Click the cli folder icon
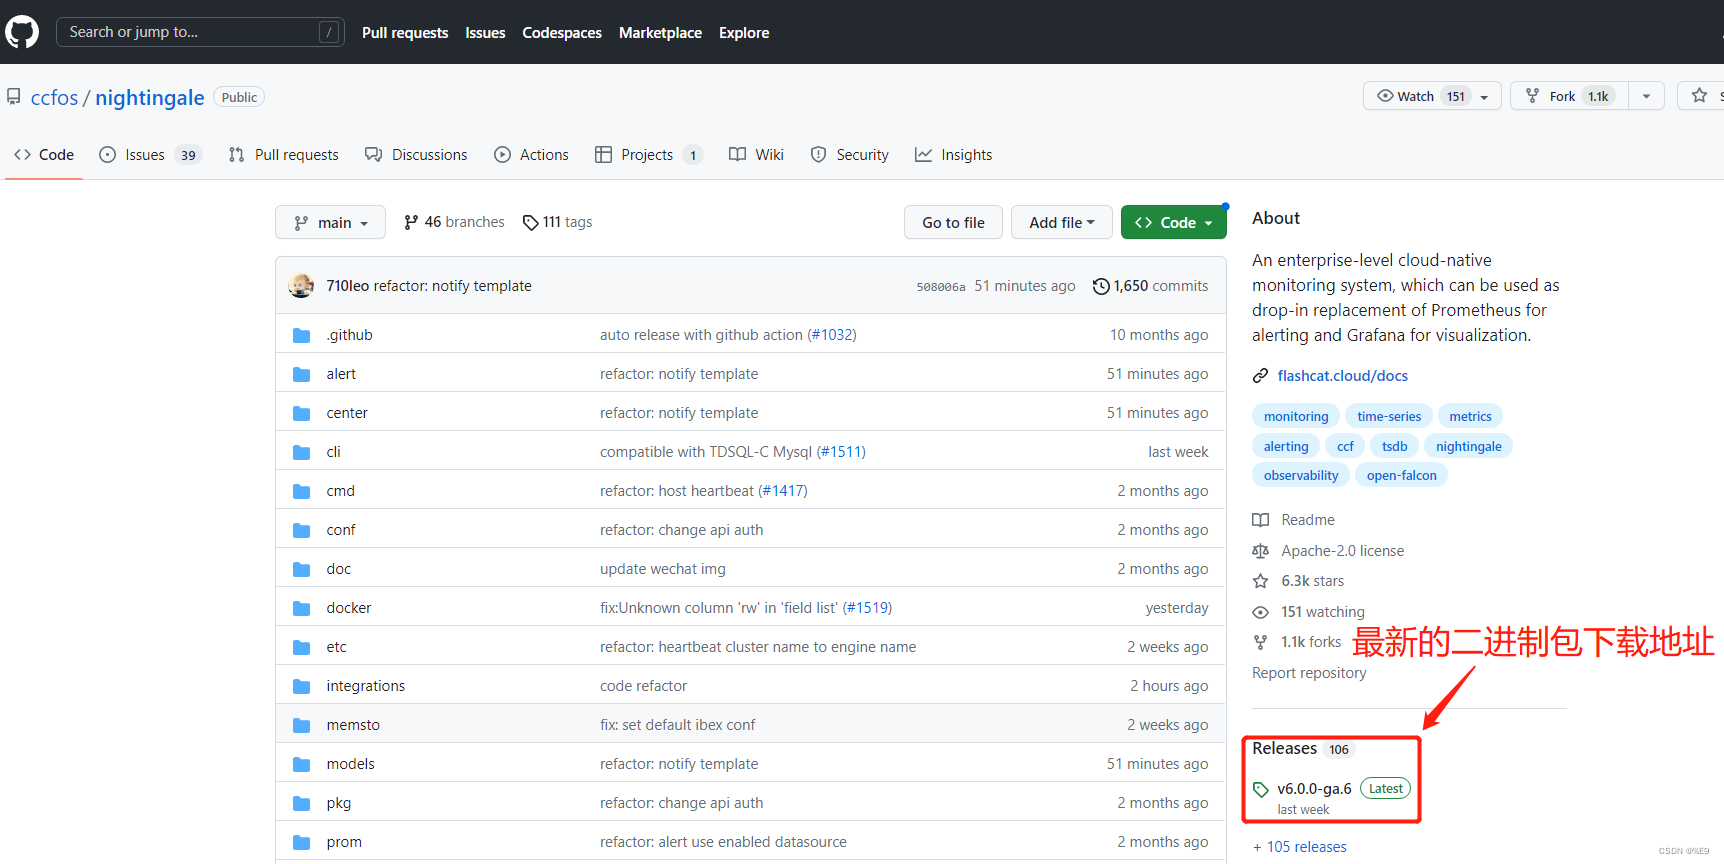This screenshot has width=1724, height=864. pos(301,452)
